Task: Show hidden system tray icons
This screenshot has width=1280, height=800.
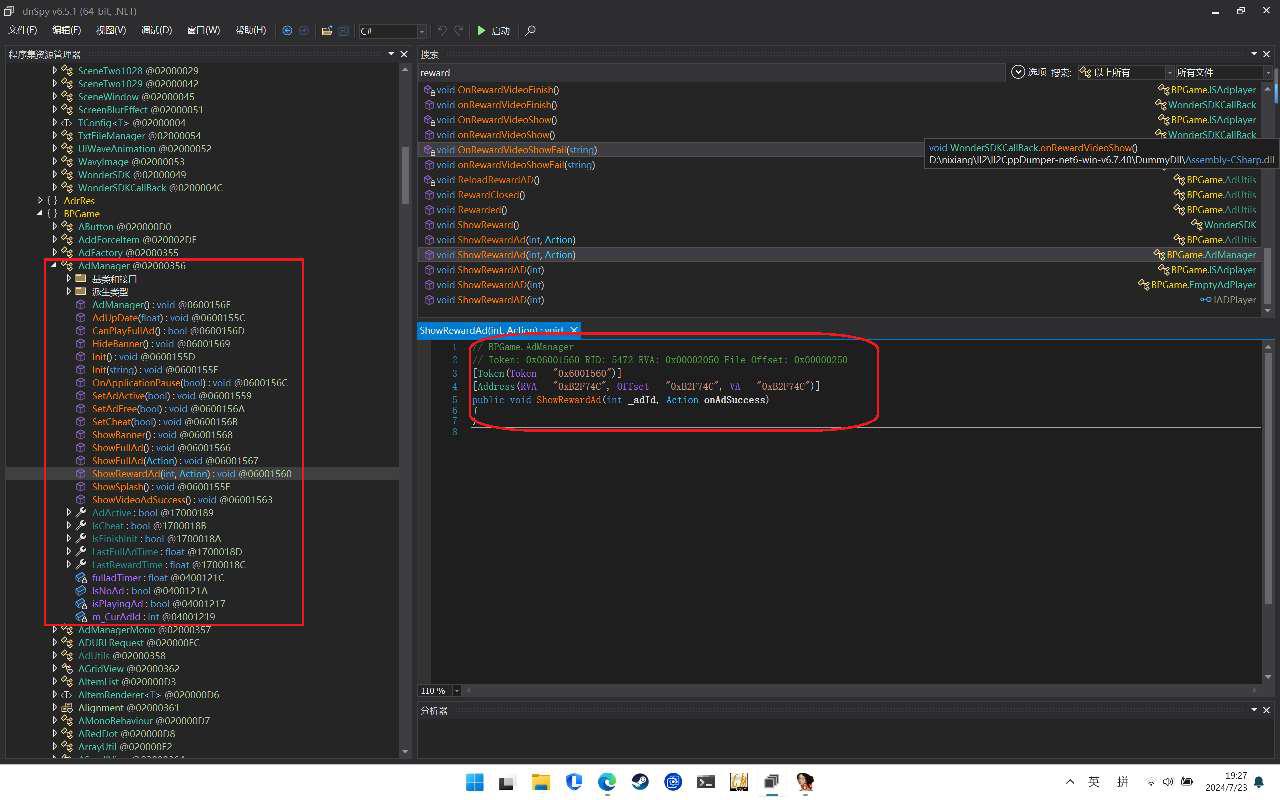Action: point(1070,782)
